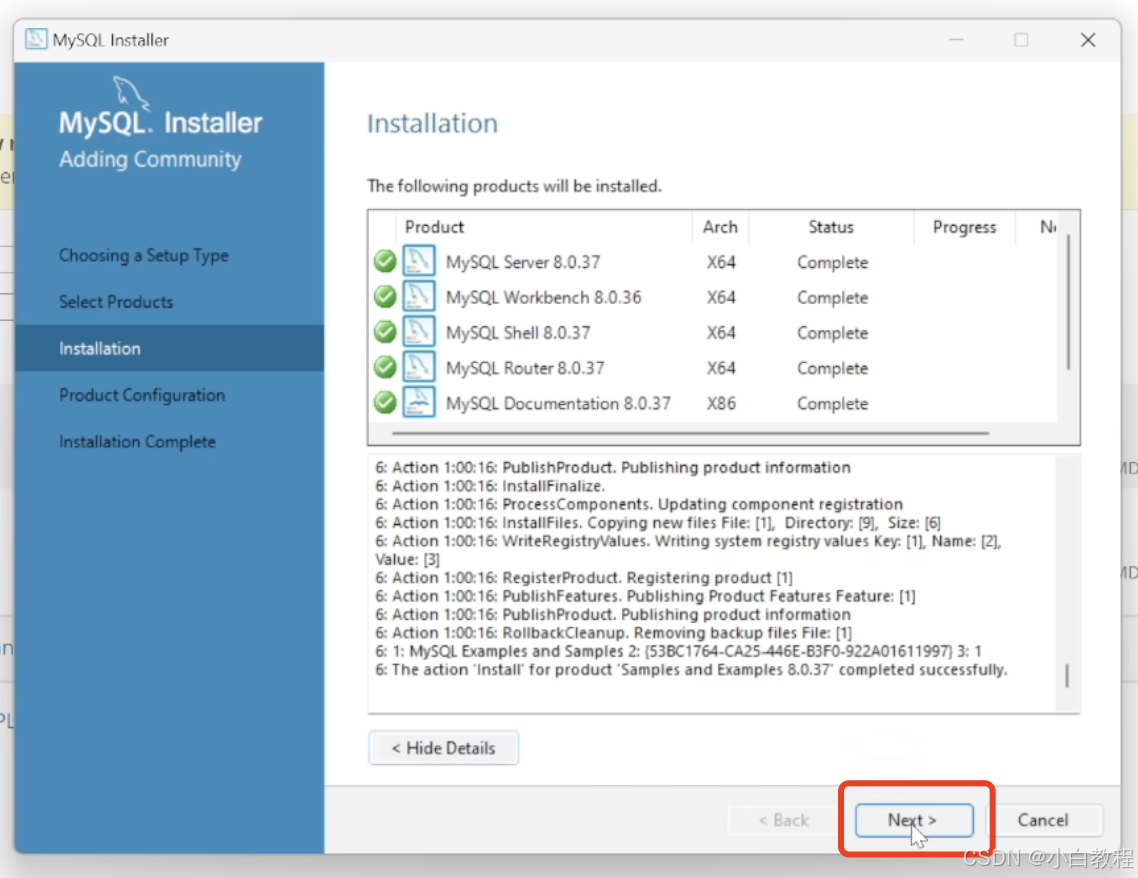Viewport: 1138px width, 878px height.
Task: Click the Product column header
Action: pos(434,227)
